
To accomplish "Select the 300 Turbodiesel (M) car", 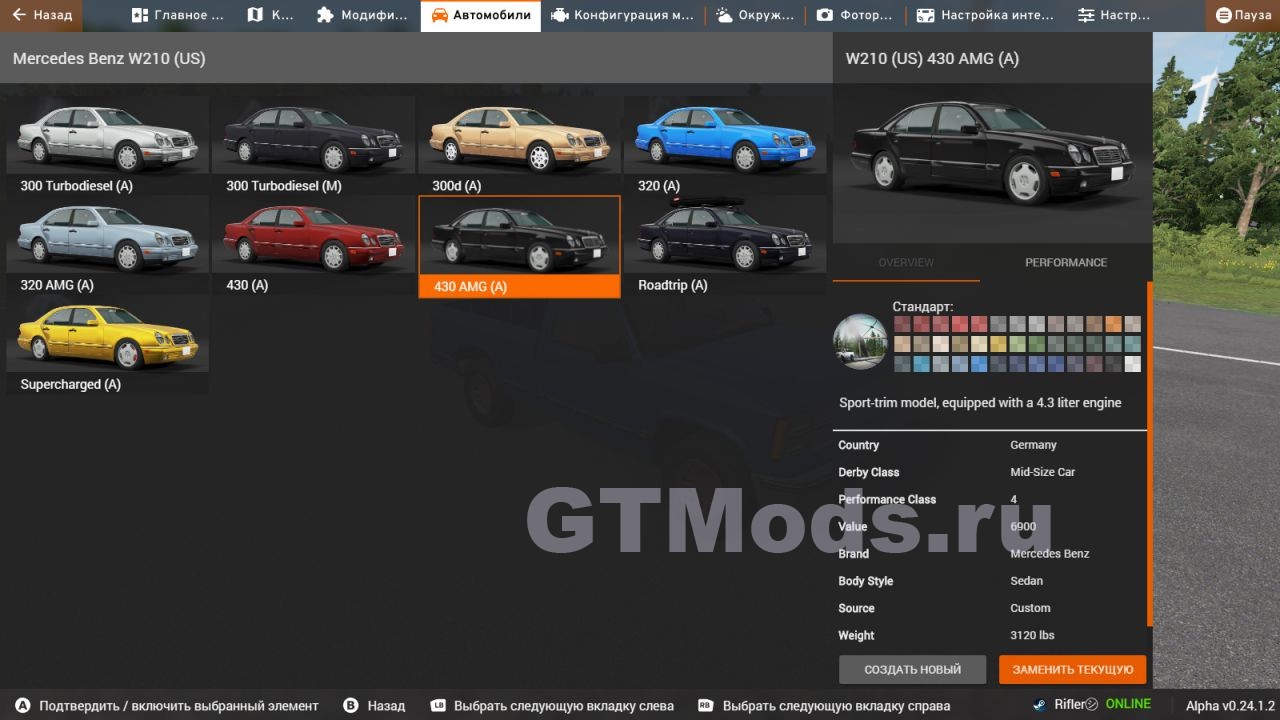I will tap(313, 145).
